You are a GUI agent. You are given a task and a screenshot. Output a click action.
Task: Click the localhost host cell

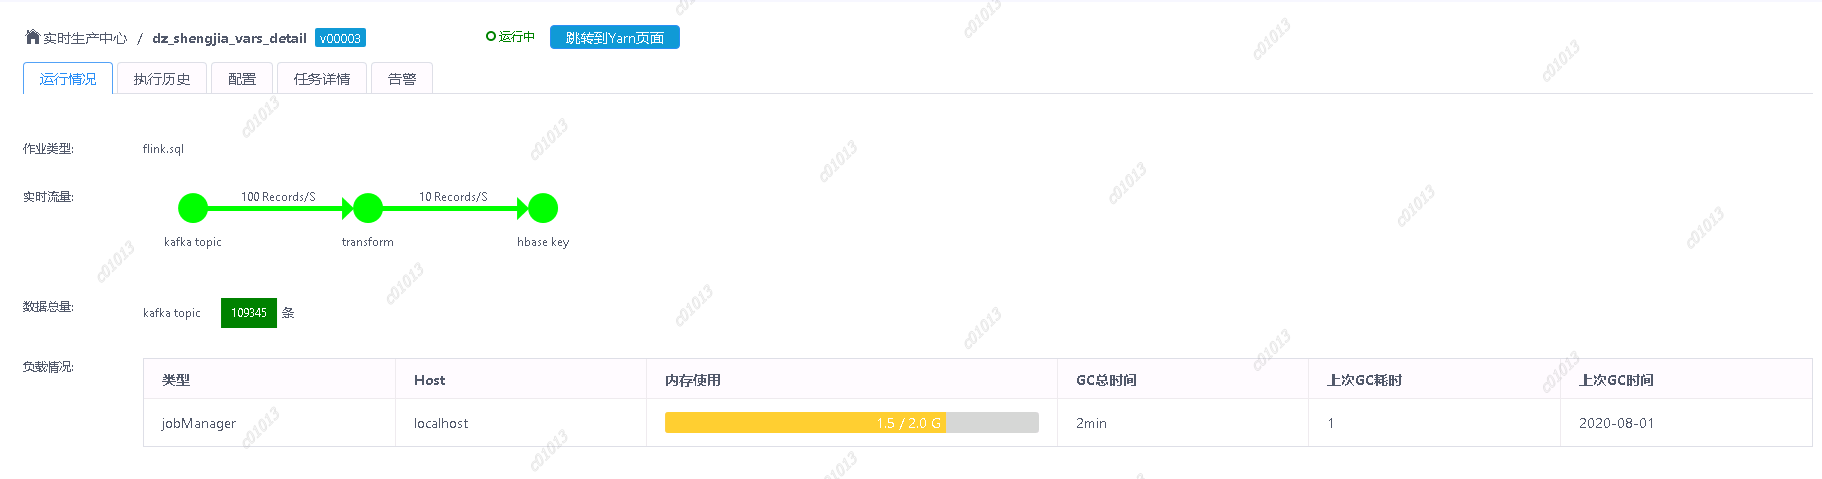(x=441, y=423)
